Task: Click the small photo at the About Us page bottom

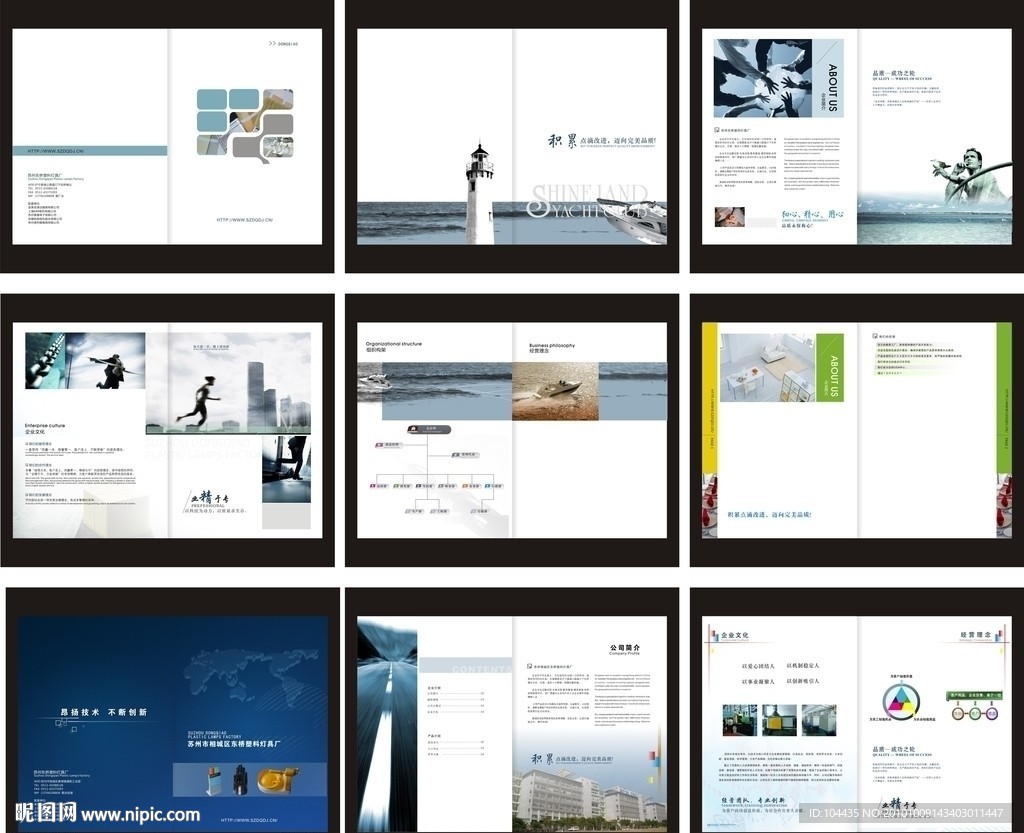Action: tap(729, 217)
